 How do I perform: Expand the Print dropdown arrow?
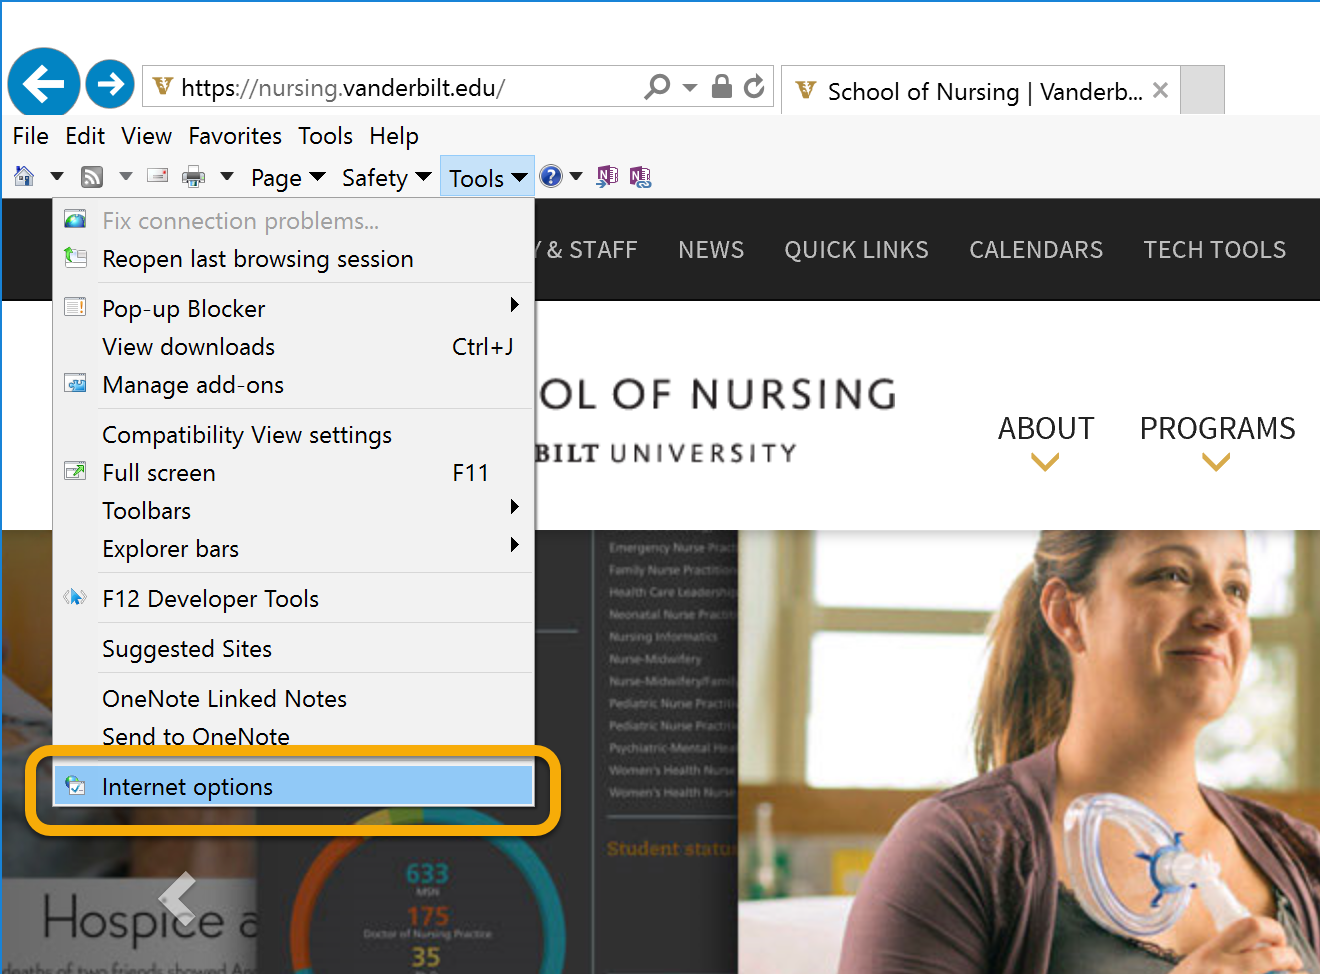[227, 177]
